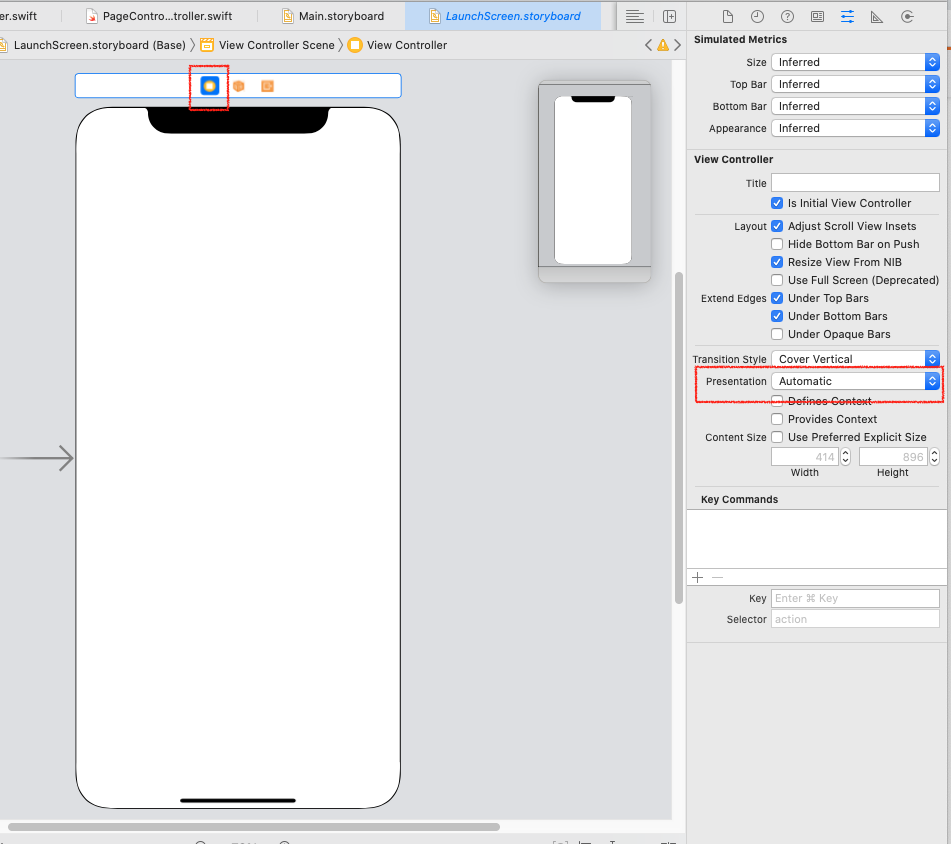
Task: Click the Width stepper arrows
Action: point(845,457)
